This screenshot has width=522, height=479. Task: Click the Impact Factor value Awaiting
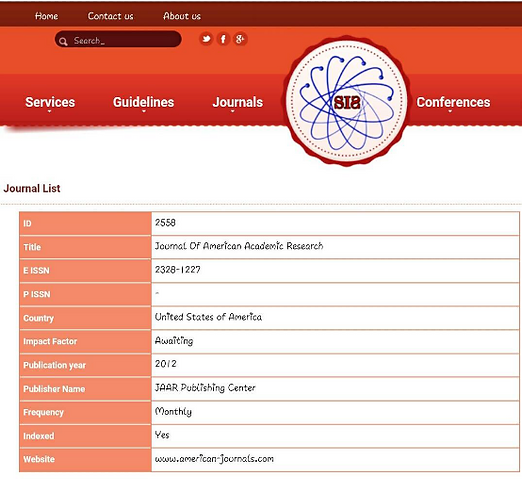(x=174, y=341)
